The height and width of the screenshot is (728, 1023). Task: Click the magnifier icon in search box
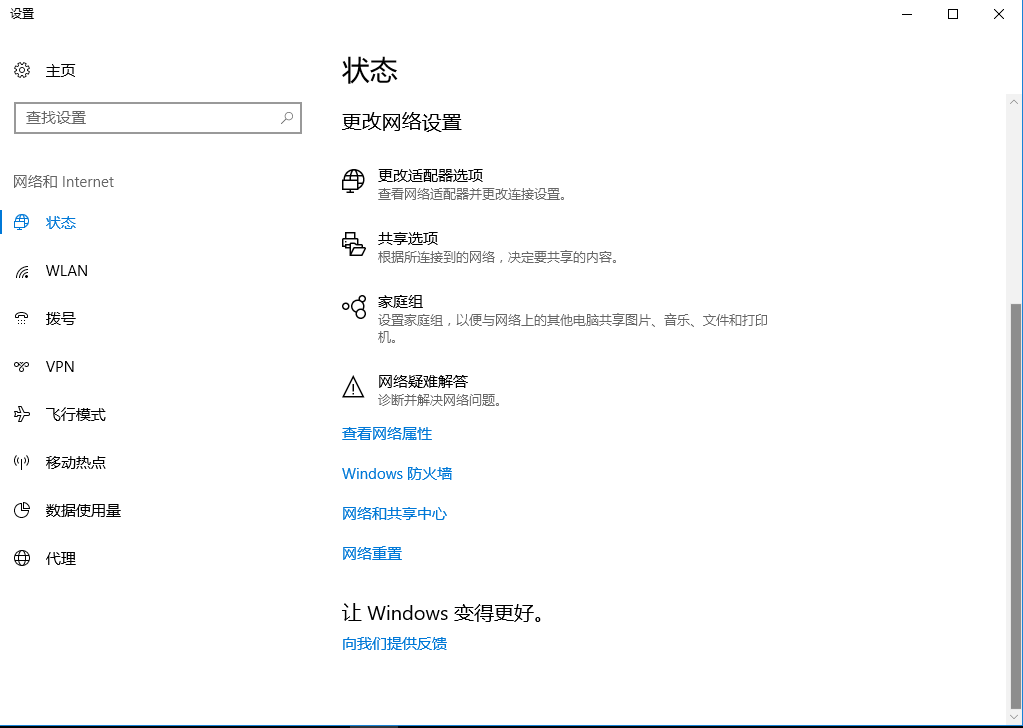point(287,118)
